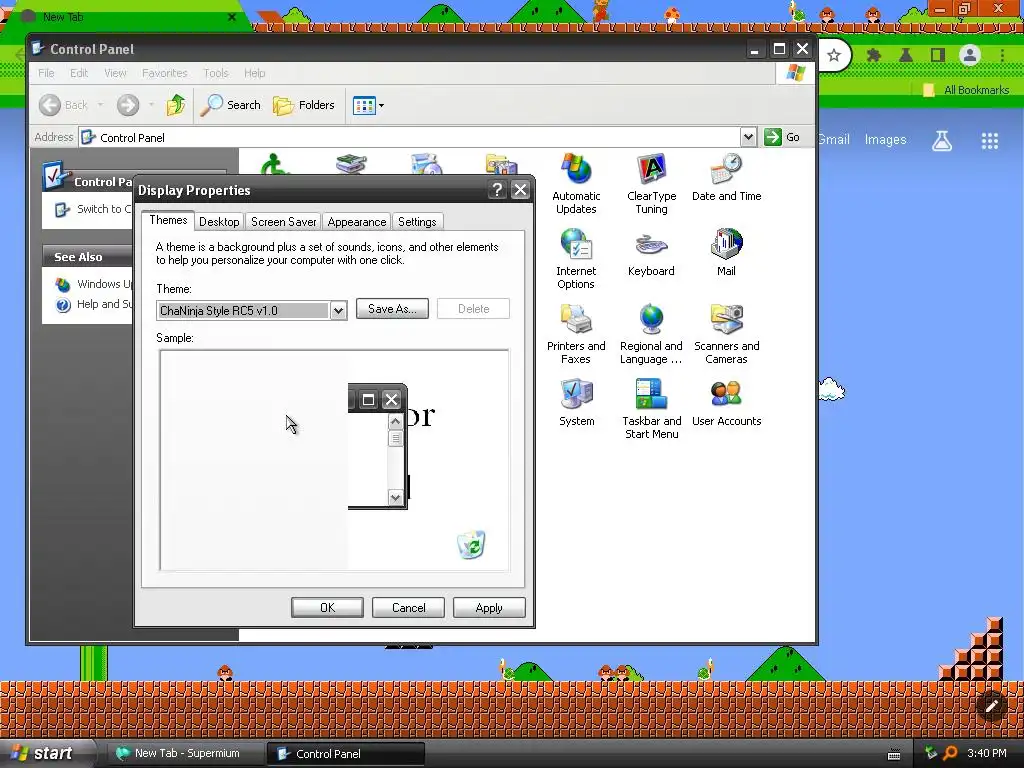The image size is (1024, 768).
Task: Open All Bookmarks folder
Action: [967, 90]
